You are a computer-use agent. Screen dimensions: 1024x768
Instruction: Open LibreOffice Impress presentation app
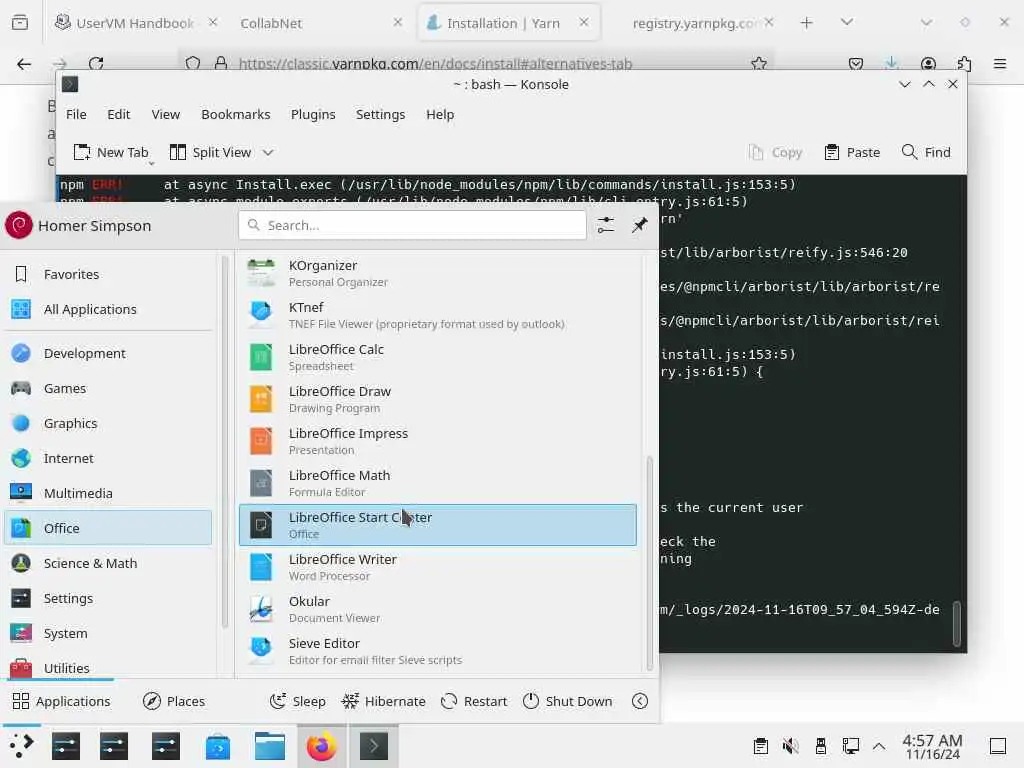438,441
